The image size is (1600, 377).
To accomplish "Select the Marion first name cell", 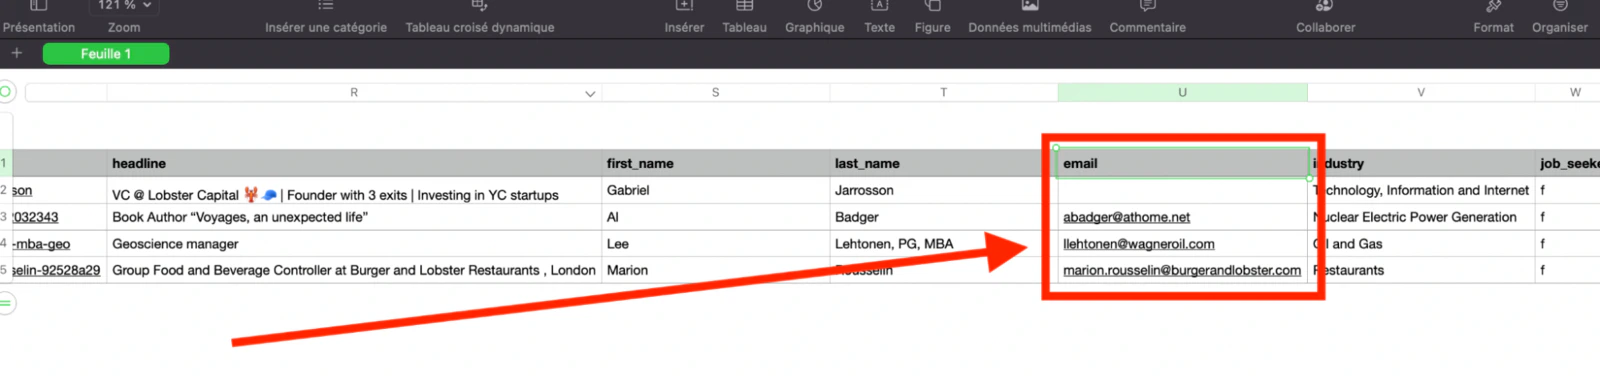I will 716,270.
